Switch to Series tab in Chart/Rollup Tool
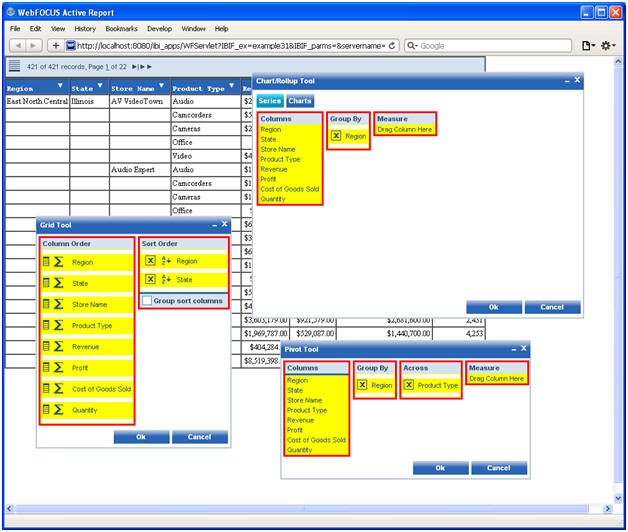The height and width of the screenshot is (532, 628). (x=270, y=101)
